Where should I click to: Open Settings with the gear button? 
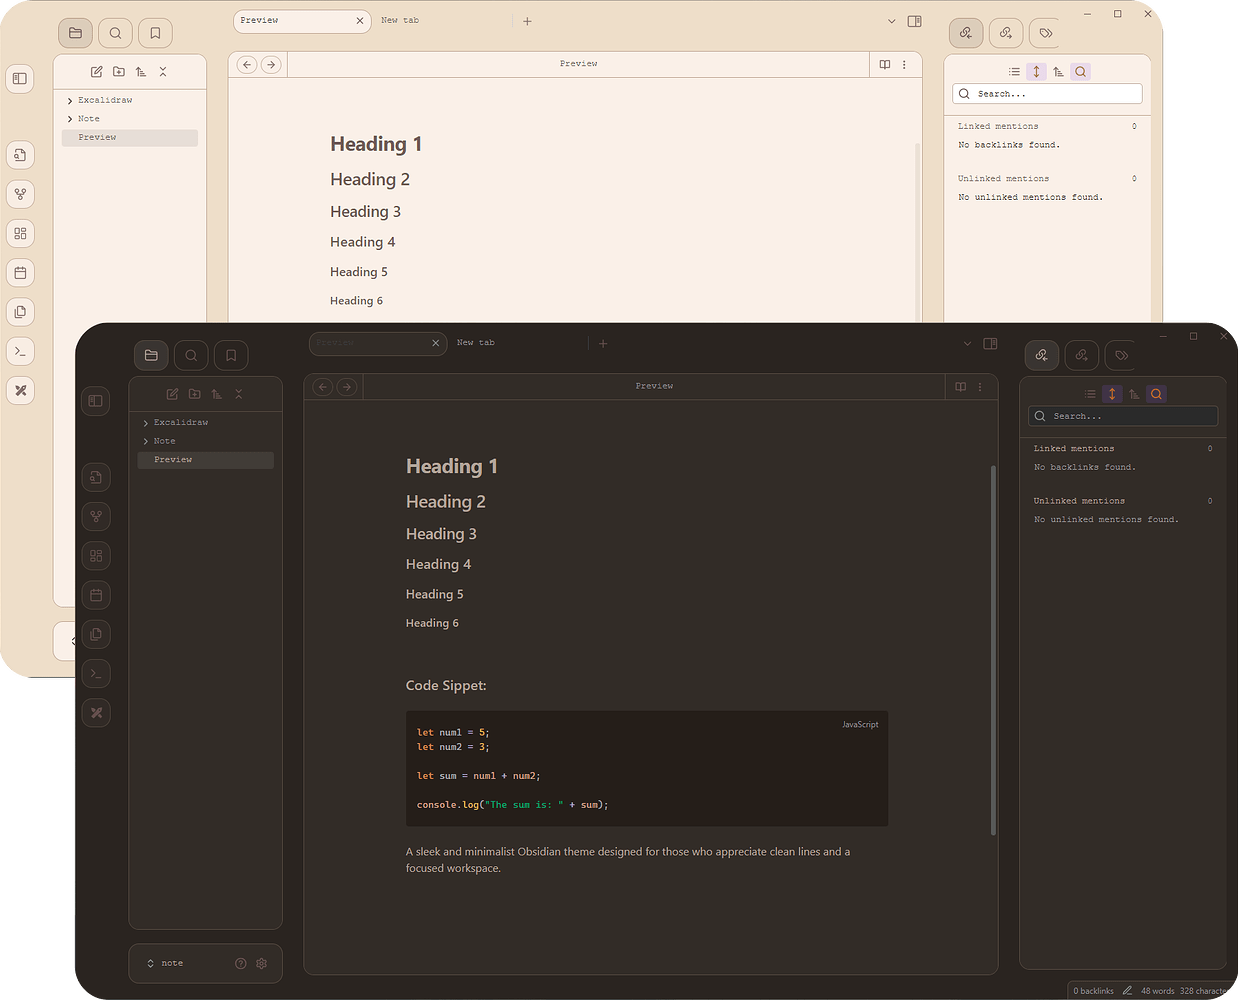tap(261, 963)
